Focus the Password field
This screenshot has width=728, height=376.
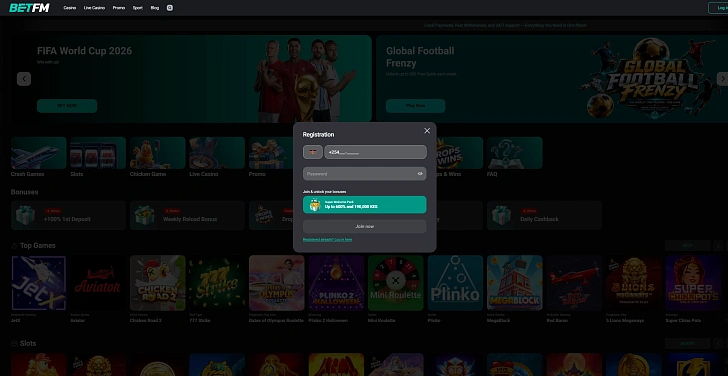point(364,174)
